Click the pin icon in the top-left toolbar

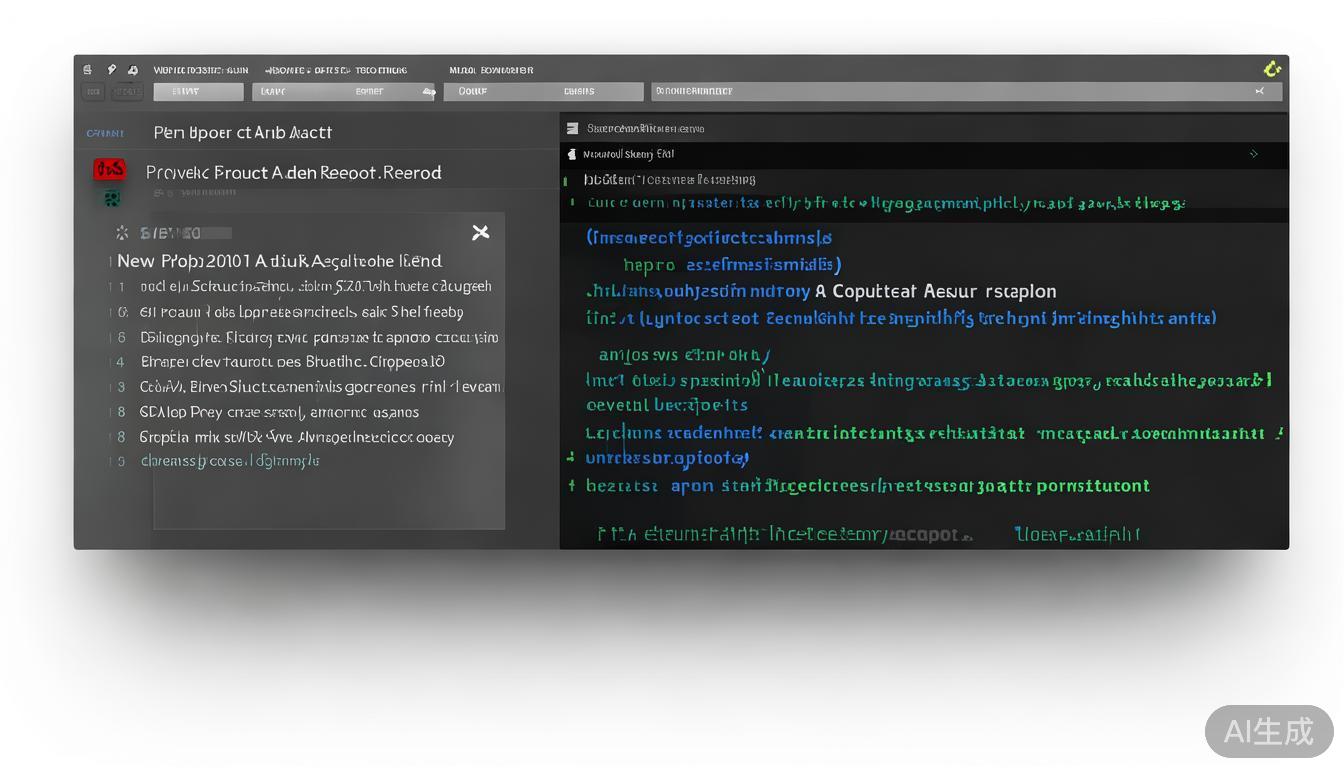point(111,70)
